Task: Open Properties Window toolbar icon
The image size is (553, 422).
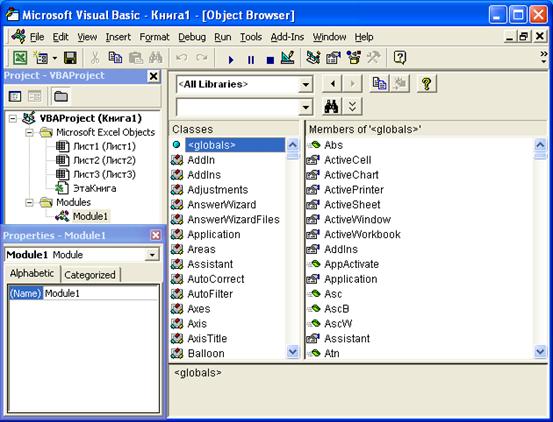Action: pos(333,57)
